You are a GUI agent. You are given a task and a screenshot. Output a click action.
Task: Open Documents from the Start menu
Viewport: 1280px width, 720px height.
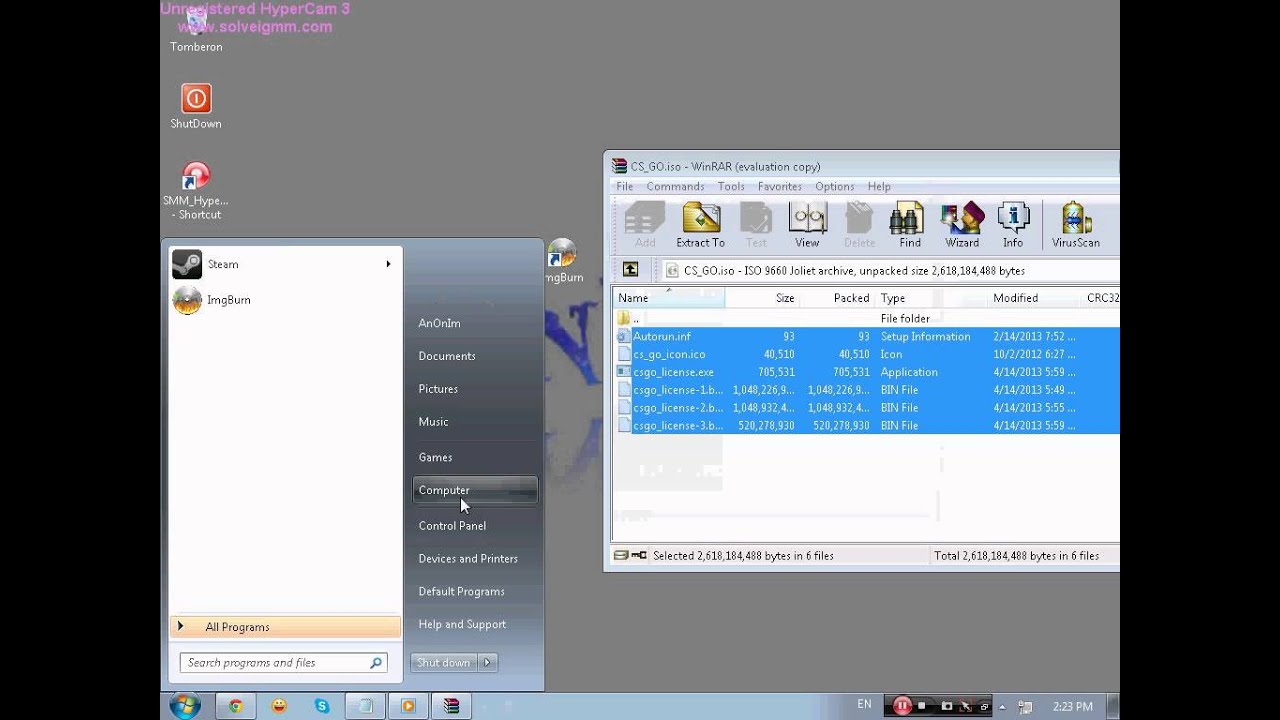447,356
